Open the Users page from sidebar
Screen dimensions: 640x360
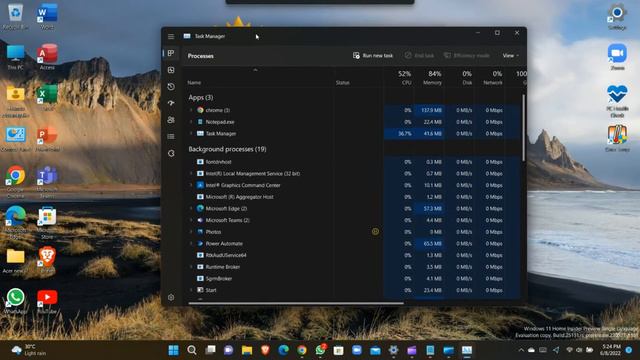(x=171, y=120)
